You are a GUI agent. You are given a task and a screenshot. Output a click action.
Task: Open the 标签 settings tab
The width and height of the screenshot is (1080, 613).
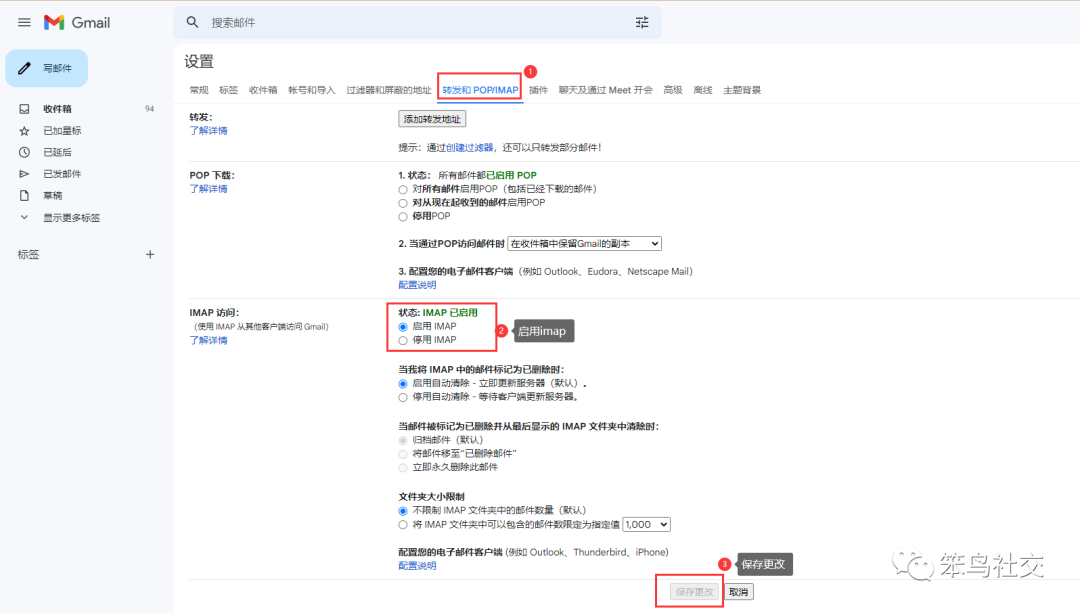tap(229, 90)
